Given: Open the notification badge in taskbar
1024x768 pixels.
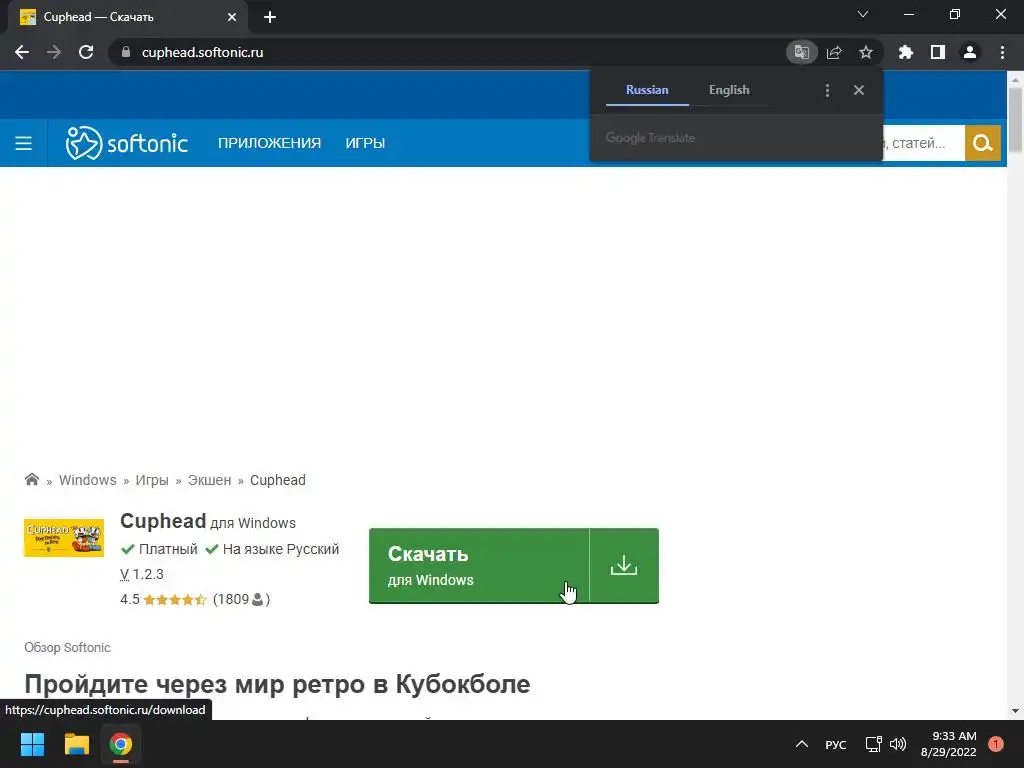Looking at the screenshot, I should tap(996, 744).
